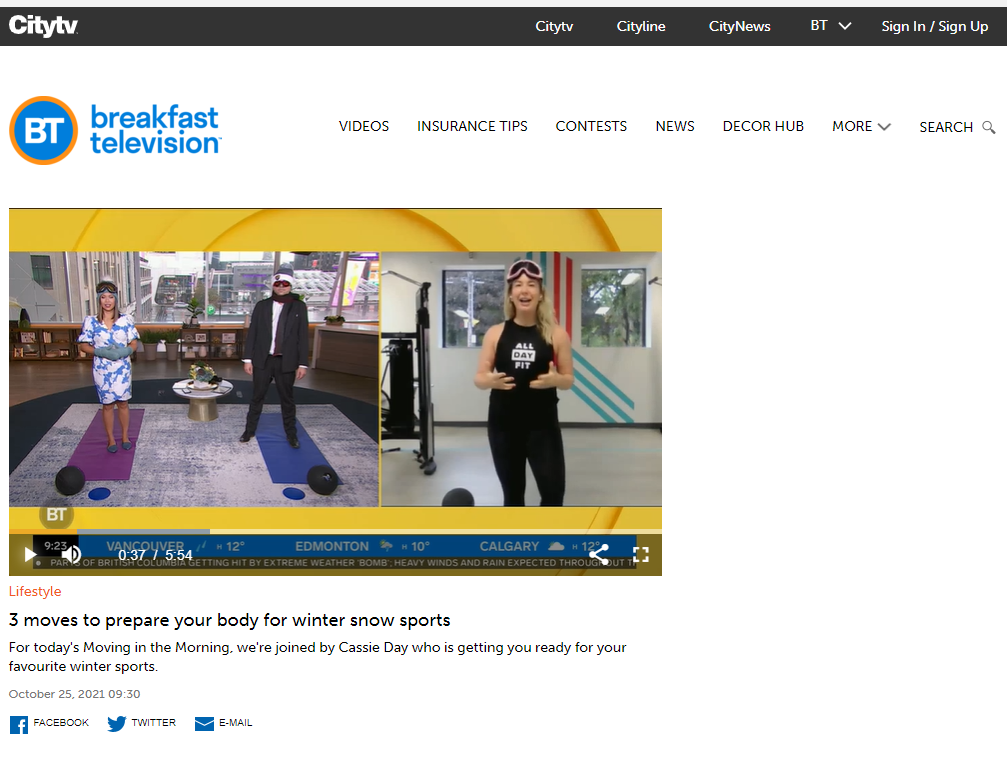Open the share options on the video
Image resolution: width=1007 pixels, height=761 pixels.
click(x=599, y=553)
